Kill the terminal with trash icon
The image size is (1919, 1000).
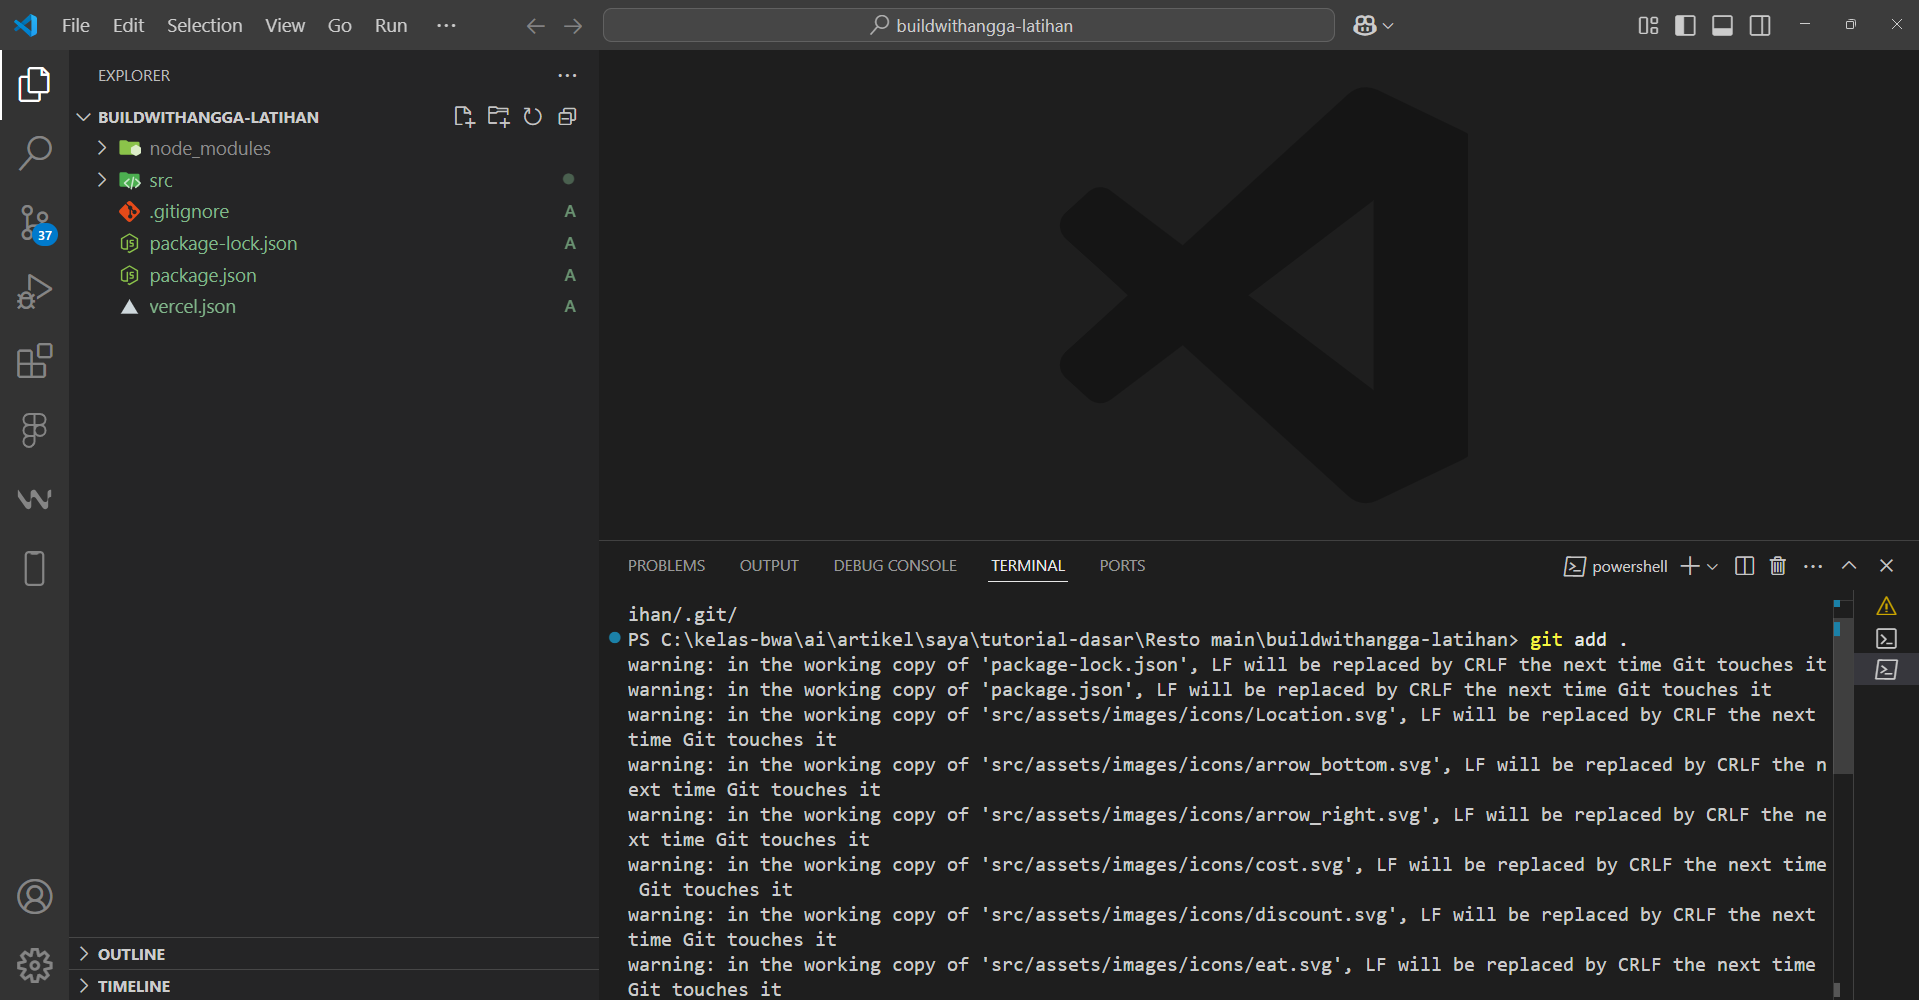coord(1778,566)
